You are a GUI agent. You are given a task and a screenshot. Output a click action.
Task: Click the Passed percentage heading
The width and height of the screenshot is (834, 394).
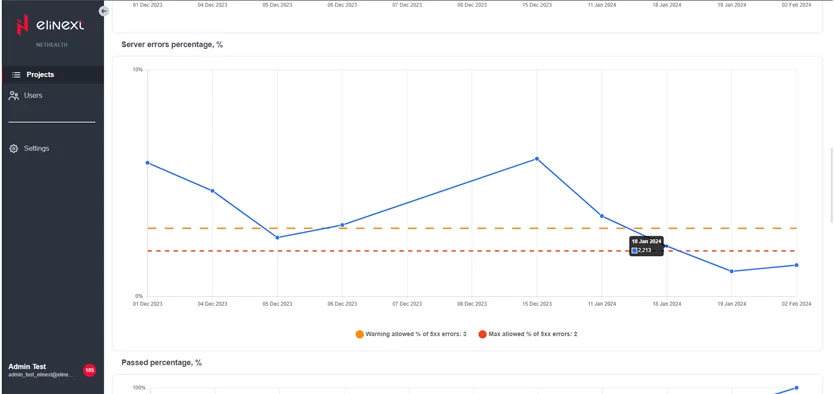(x=162, y=363)
